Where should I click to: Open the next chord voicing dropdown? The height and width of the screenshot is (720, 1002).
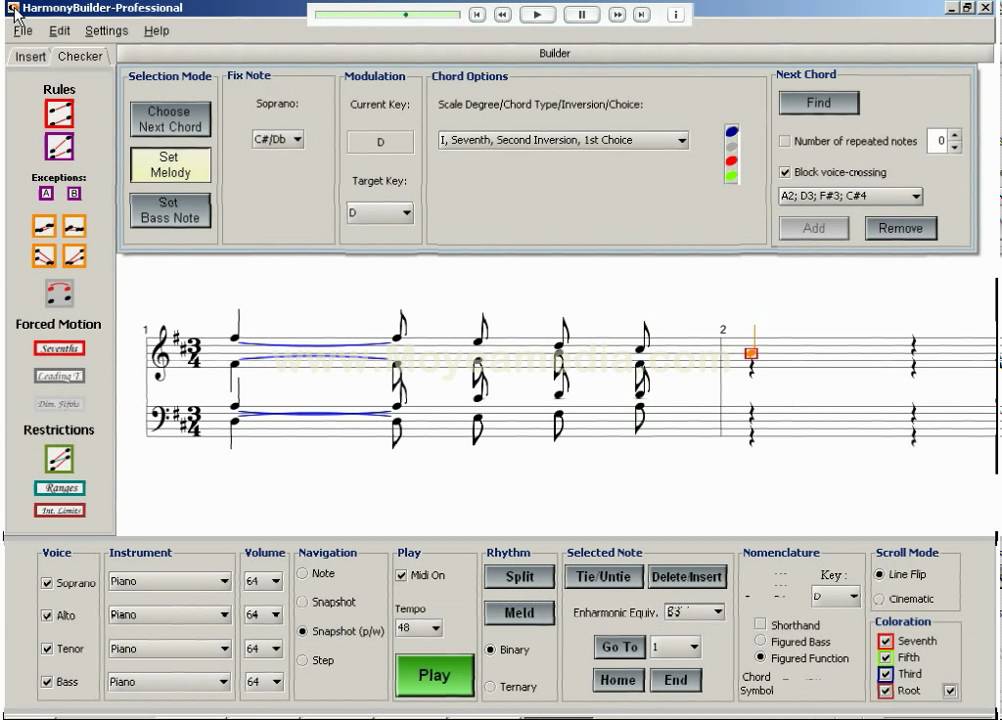[x=851, y=196]
